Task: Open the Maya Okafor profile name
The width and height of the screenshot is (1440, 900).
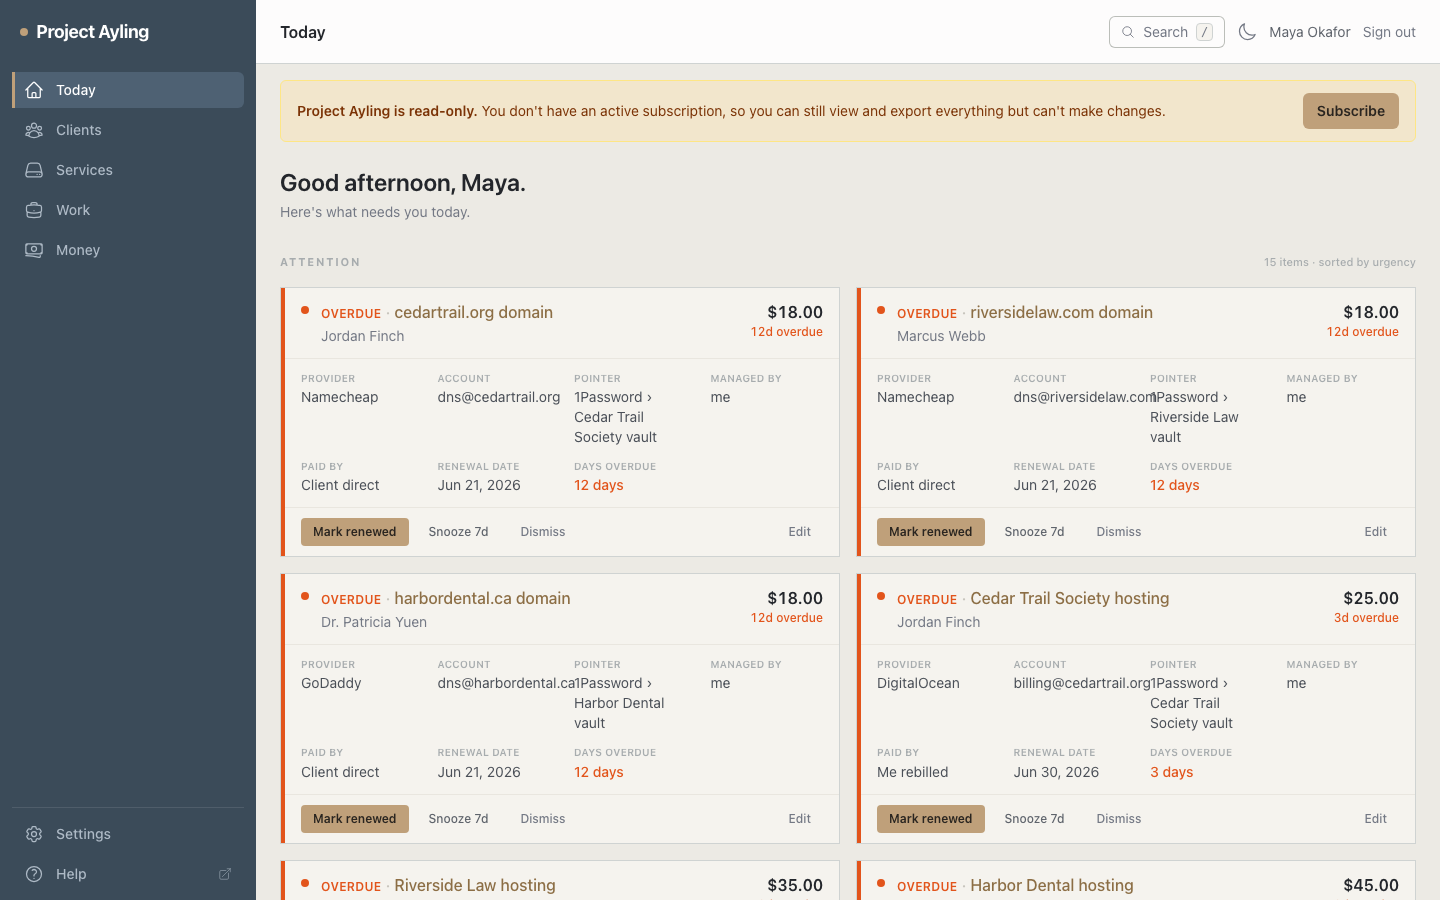Action: click(1309, 32)
